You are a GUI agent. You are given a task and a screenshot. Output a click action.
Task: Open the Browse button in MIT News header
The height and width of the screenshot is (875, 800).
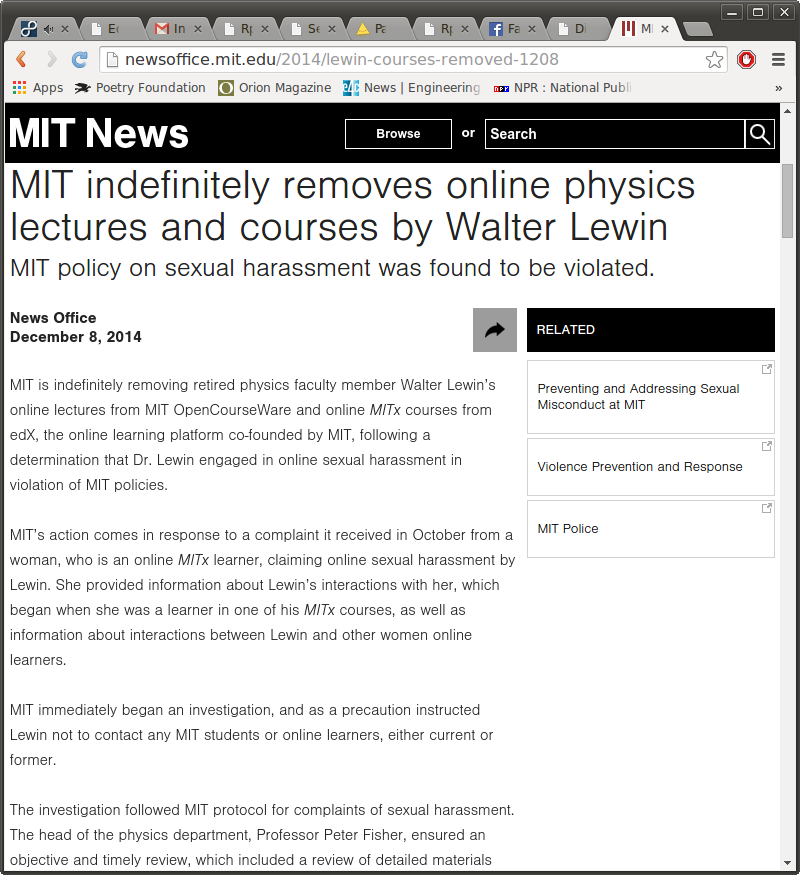(x=398, y=134)
